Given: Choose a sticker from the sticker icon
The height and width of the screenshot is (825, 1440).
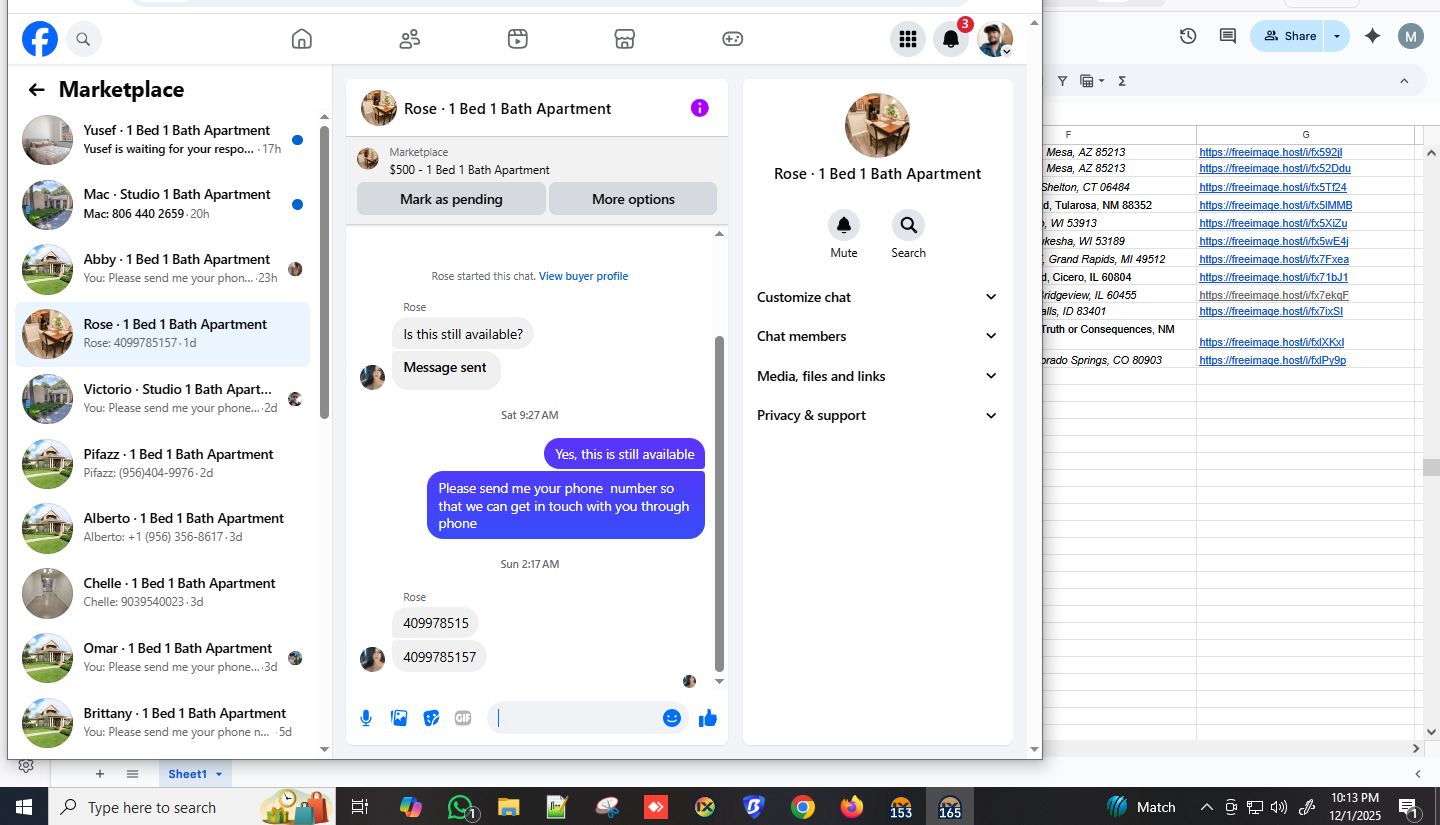Looking at the screenshot, I should click(431, 718).
